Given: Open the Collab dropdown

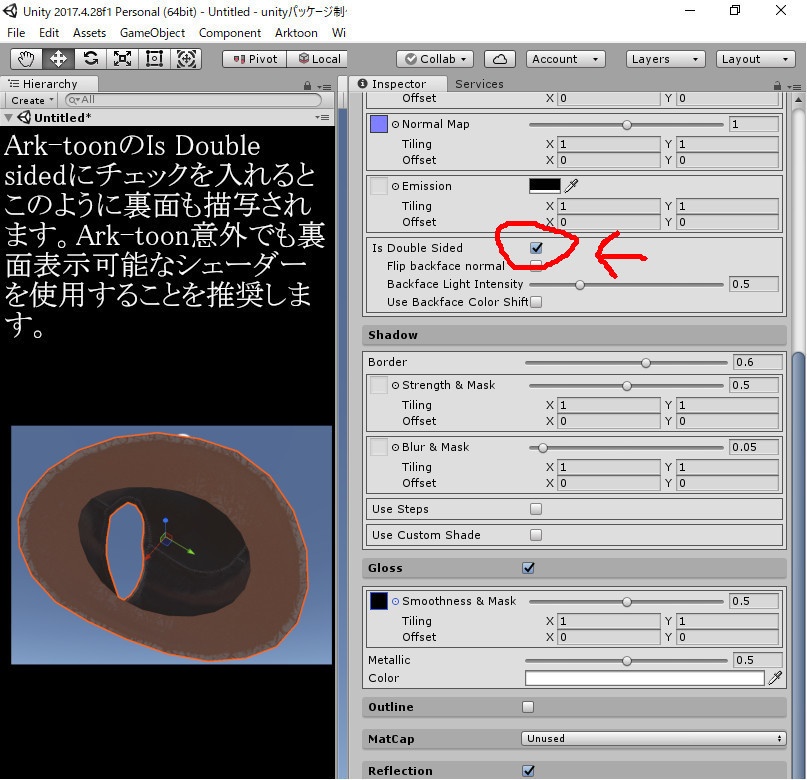Looking at the screenshot, I should click(x=434, y=59).
